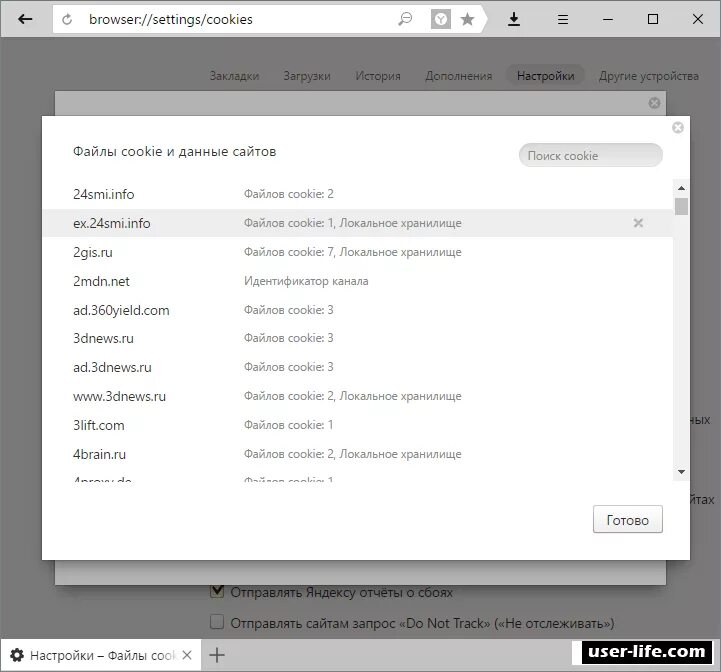Reload the page with refresh icon

[x=67, y=19]
